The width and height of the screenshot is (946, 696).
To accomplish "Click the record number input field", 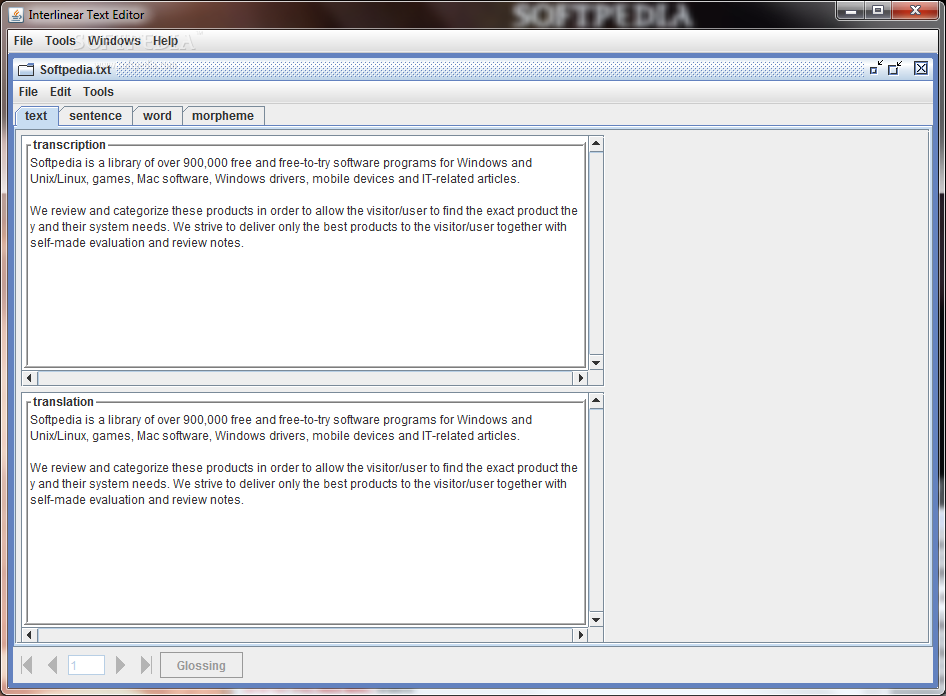I will click(86, 665).
